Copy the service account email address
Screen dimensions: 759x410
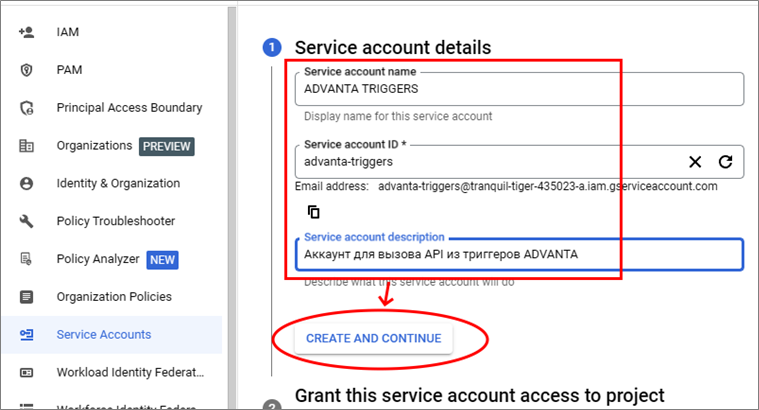(x=314, y=212)
